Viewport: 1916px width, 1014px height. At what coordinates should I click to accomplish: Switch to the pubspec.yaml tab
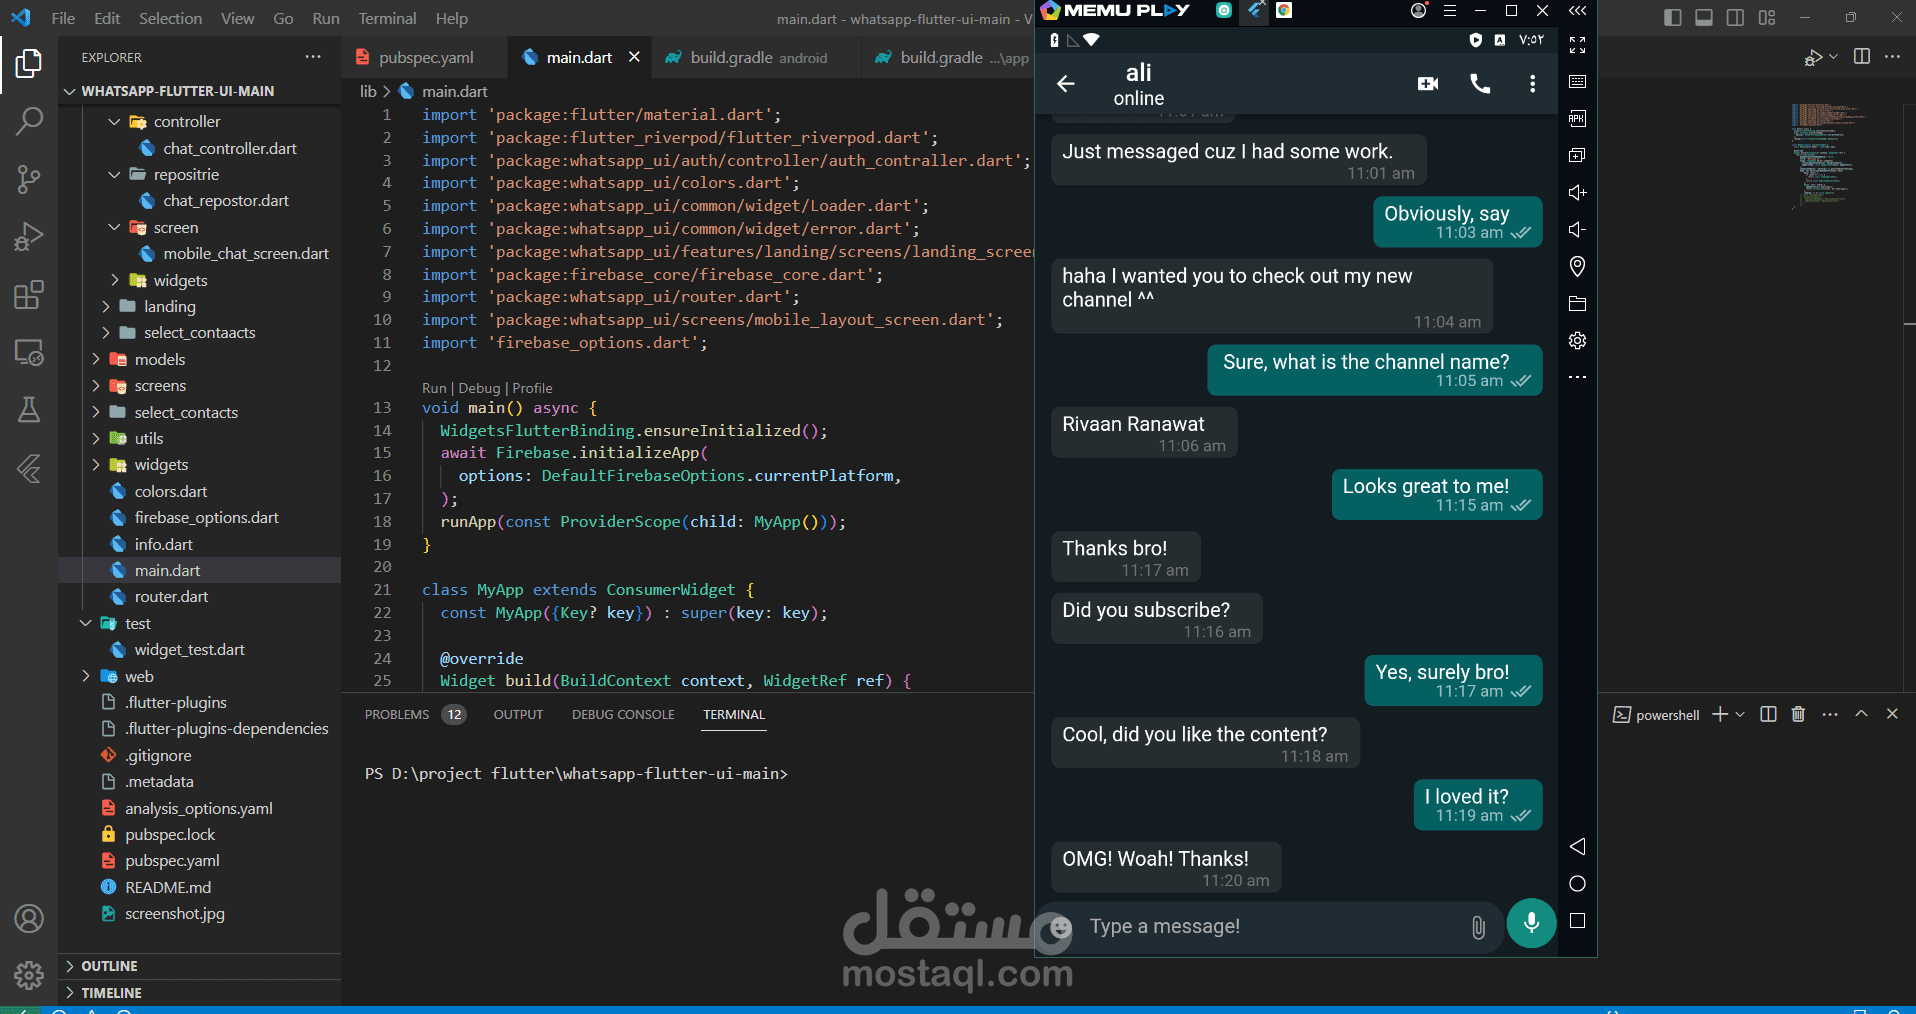[x=424, y=58]
